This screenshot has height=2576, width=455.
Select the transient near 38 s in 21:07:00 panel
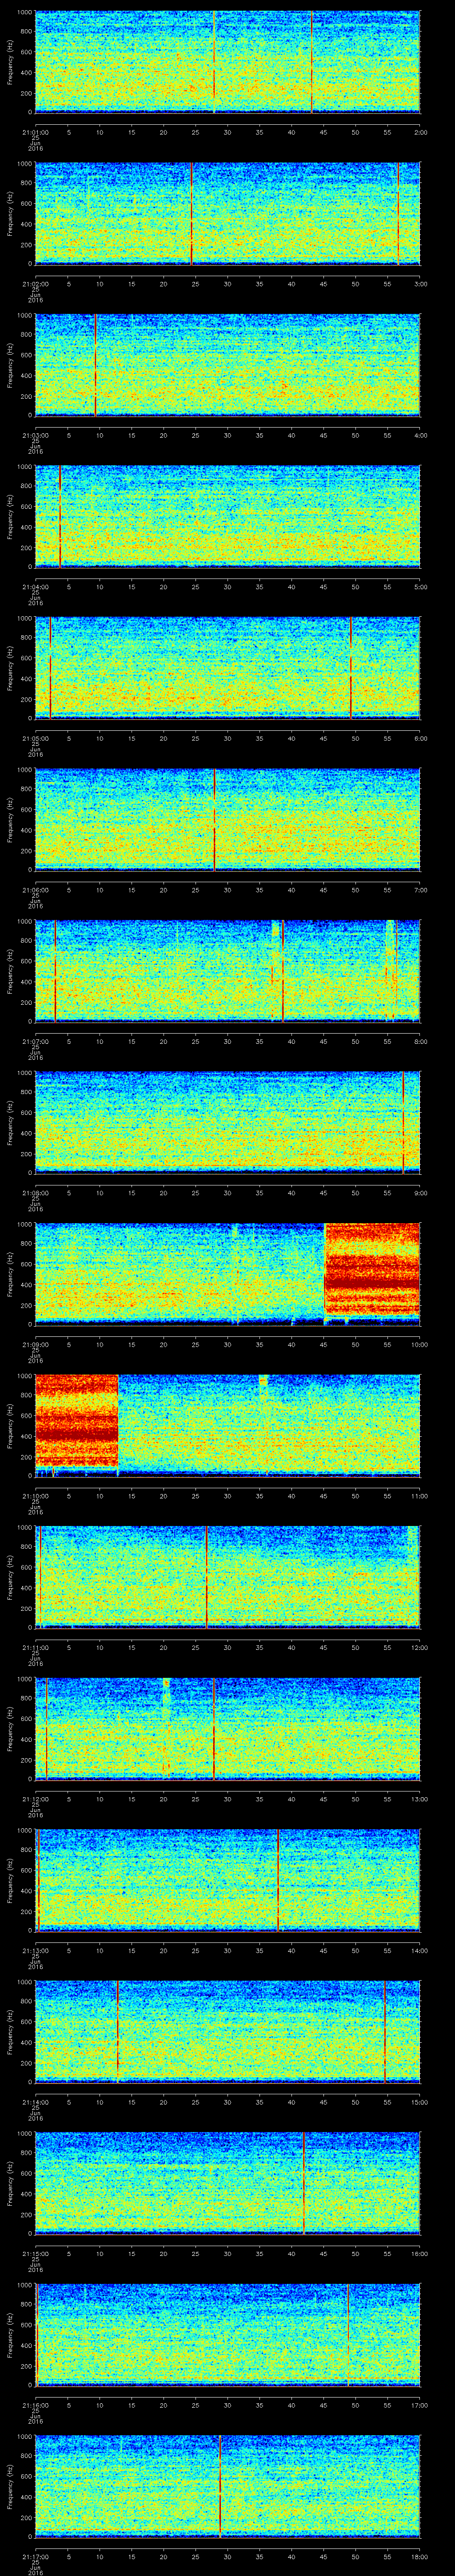point(282,971)
